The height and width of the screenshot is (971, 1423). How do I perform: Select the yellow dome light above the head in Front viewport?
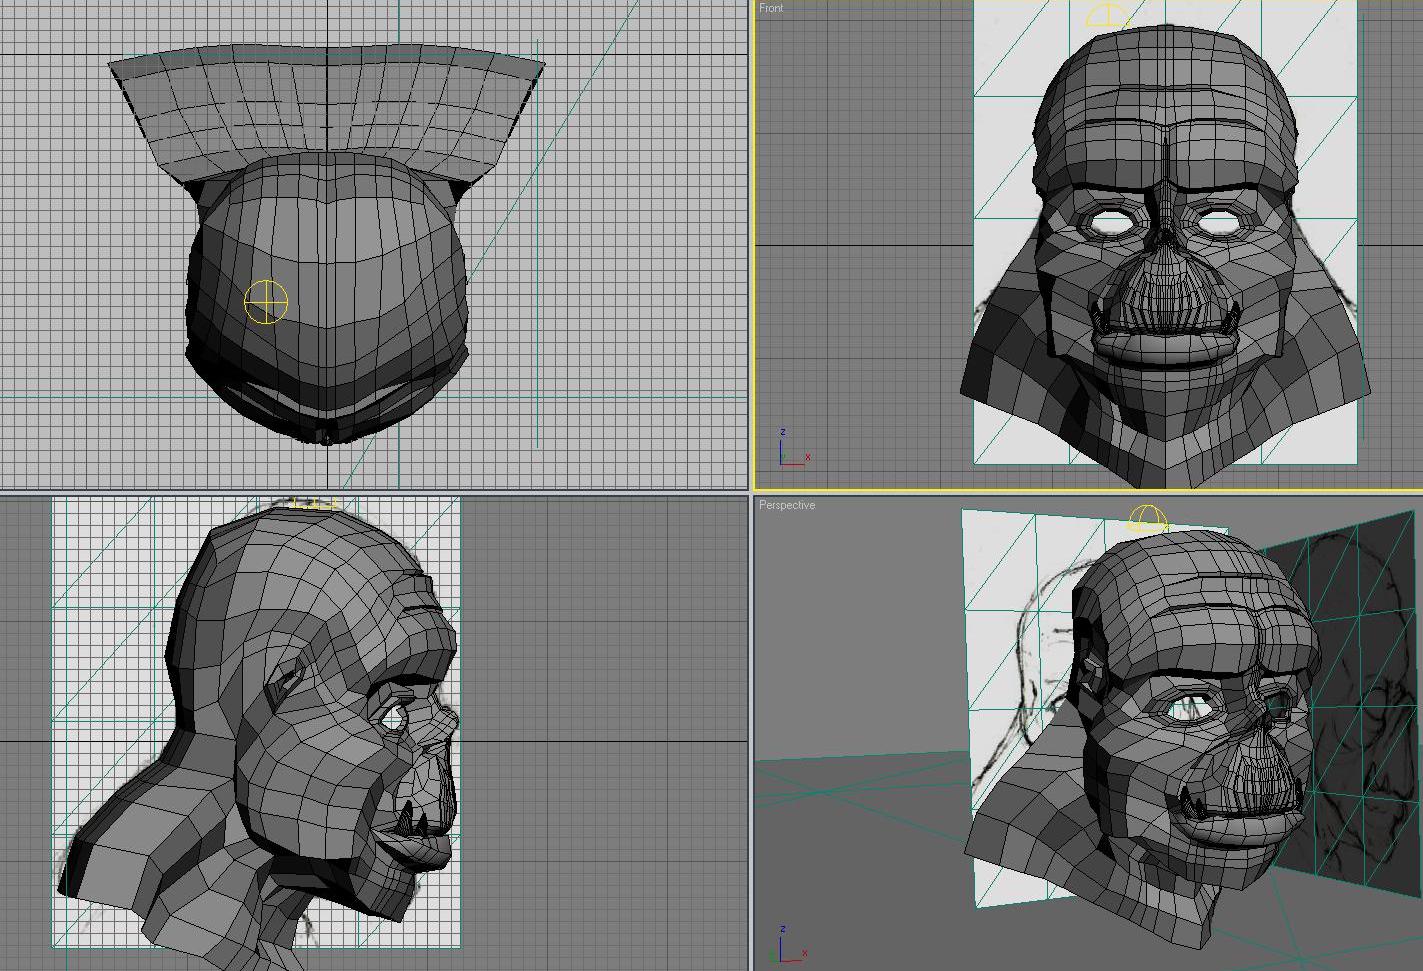click(1108, 16)
